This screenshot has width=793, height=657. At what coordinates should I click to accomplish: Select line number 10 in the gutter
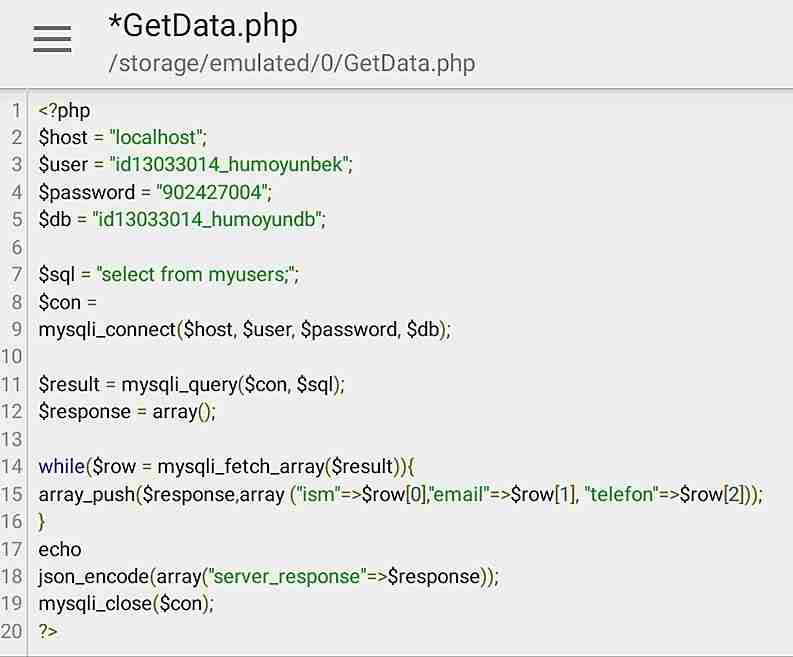pos(11,357)
